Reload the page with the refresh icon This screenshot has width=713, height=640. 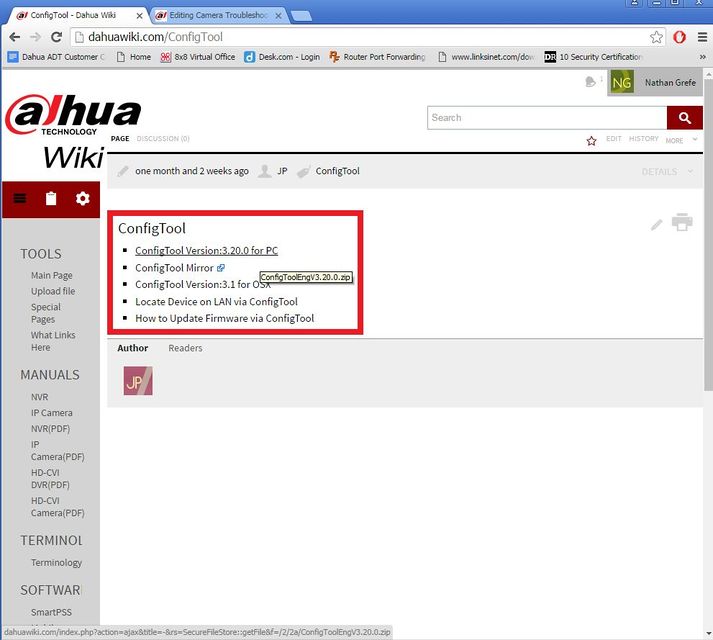[x=56, y=37]
